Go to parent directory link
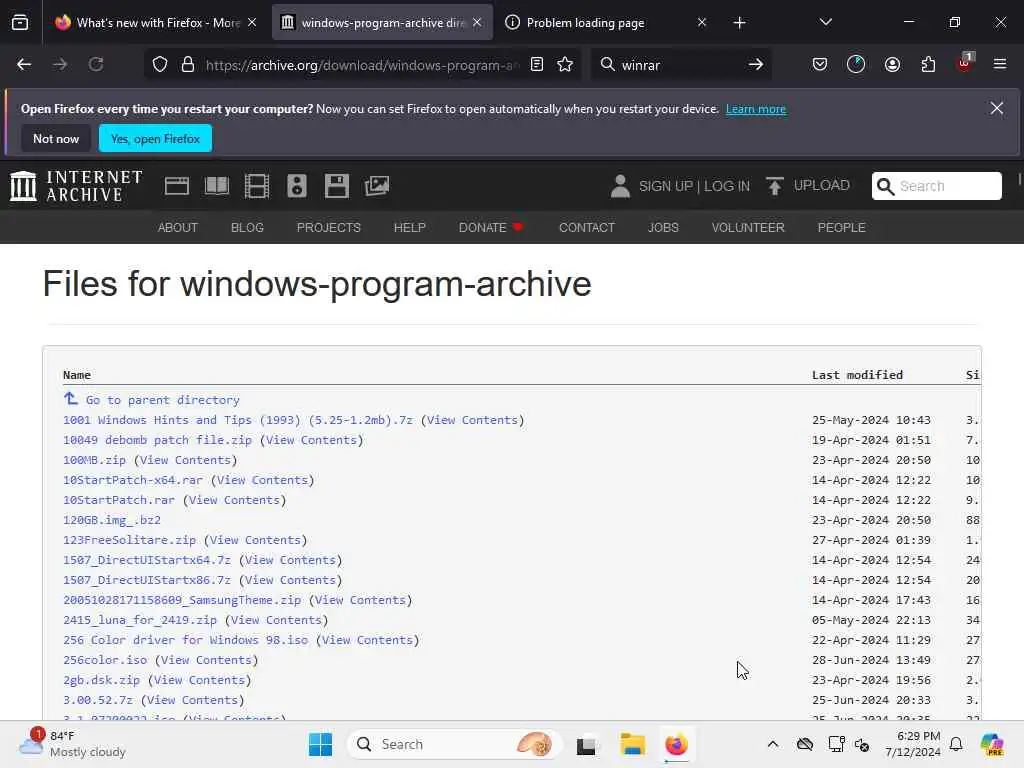 pyautogui.click(x=163, y=400)
